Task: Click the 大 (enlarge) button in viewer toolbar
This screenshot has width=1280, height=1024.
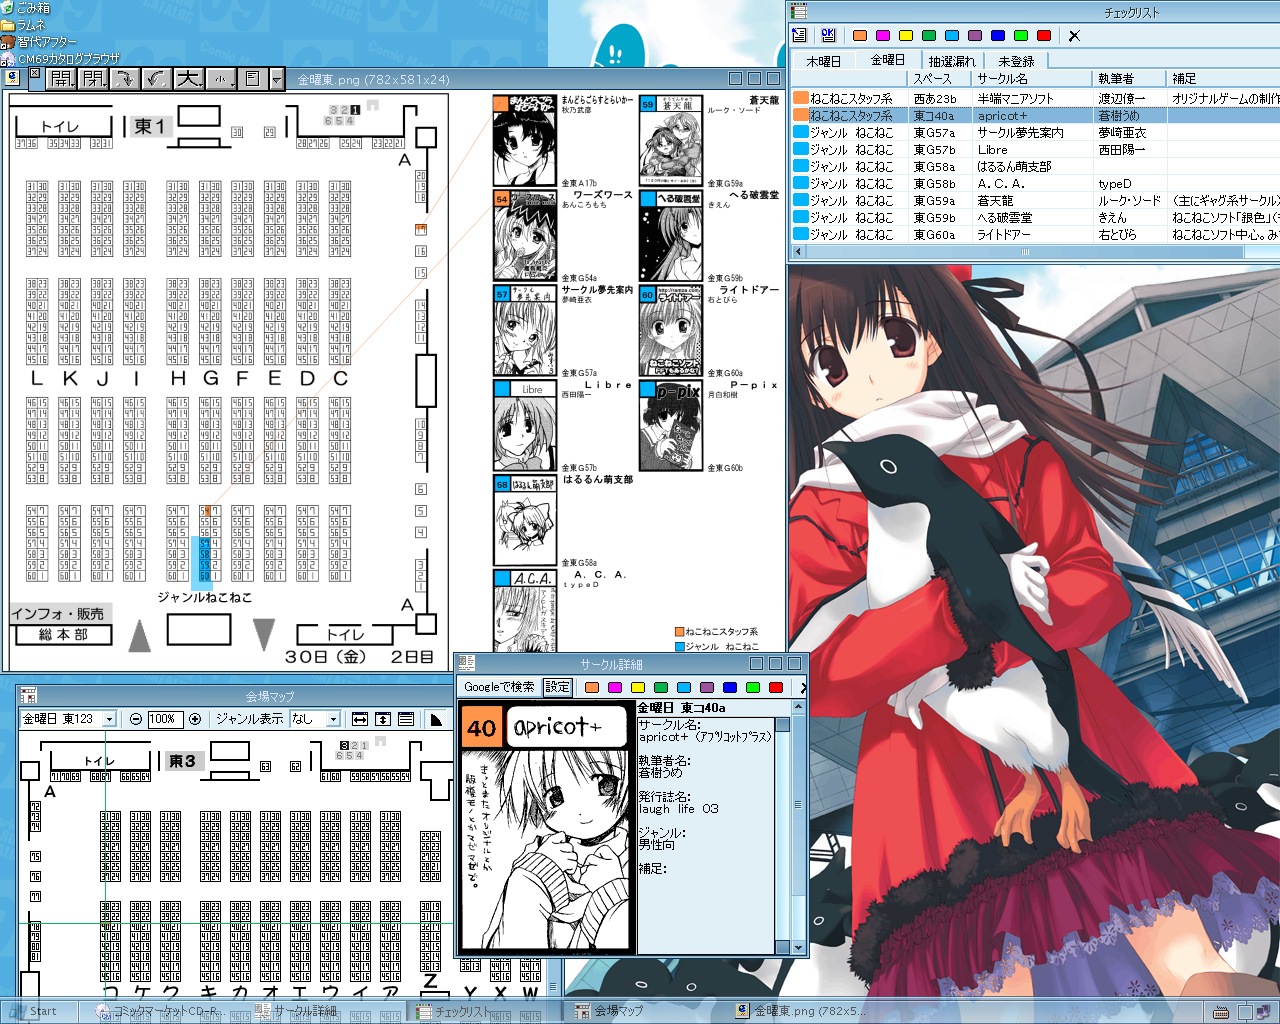Action: click(188, 78)
